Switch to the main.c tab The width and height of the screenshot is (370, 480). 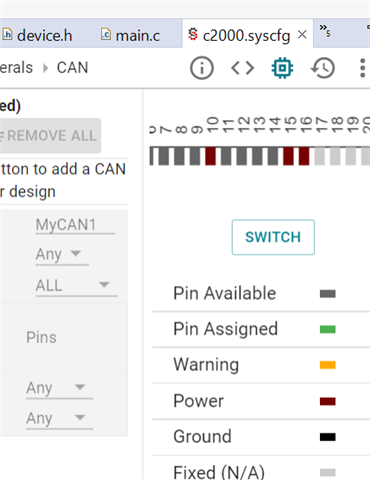(130, 35)
